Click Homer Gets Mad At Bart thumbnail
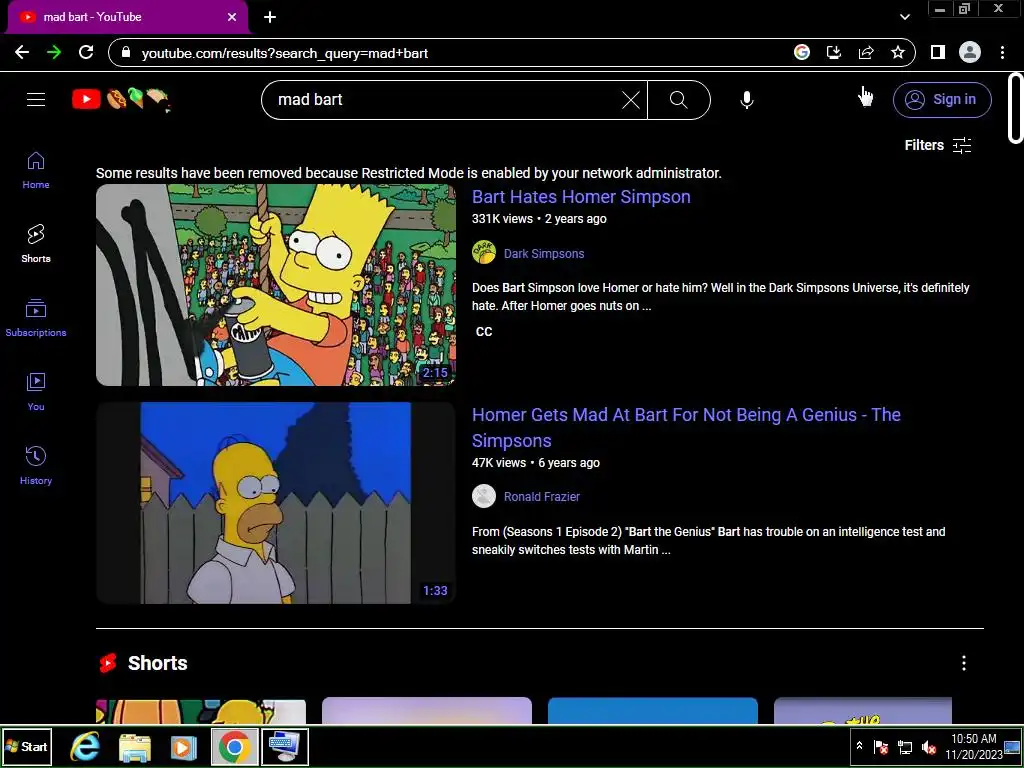This screenshot has width=1024, height=768. point(276,503)
